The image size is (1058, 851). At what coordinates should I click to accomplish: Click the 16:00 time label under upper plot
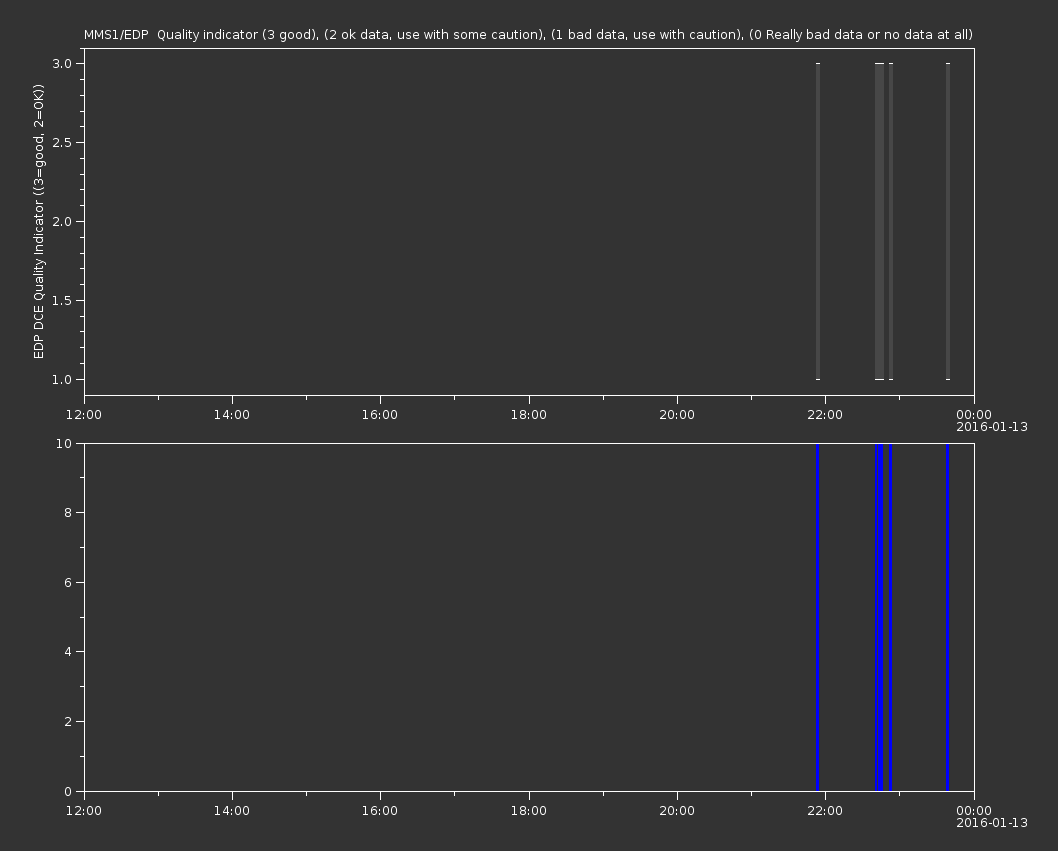point(380,414)
